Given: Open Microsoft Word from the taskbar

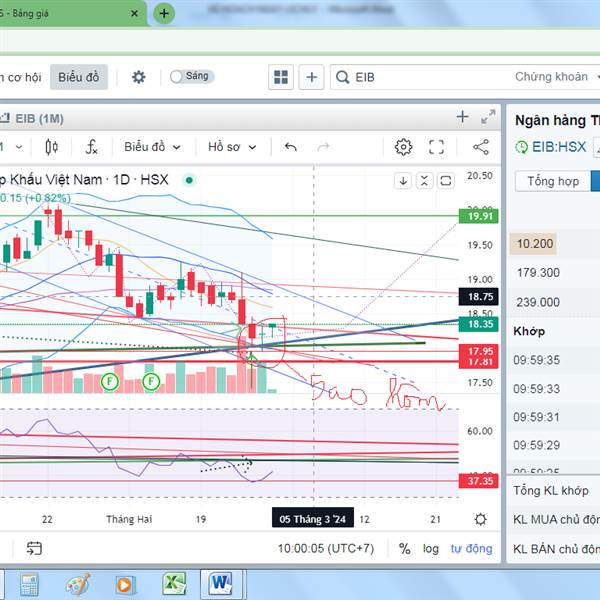Looking at the screenshot, I should 220,583.
